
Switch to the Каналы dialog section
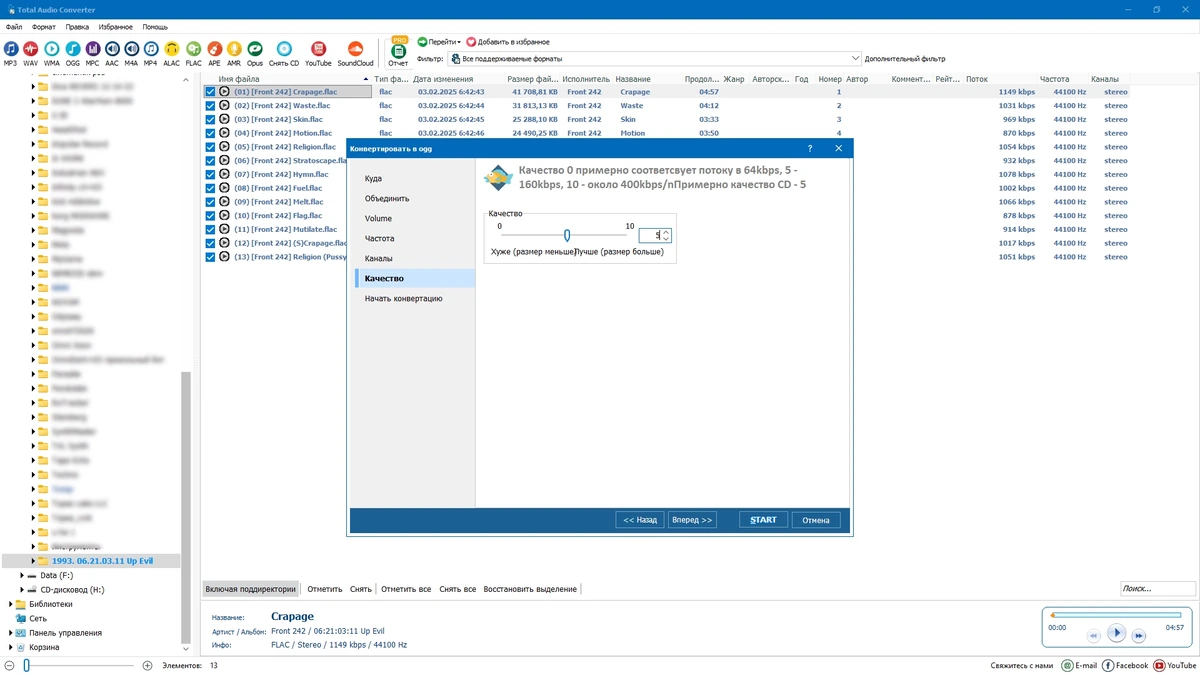coord(379,258)
